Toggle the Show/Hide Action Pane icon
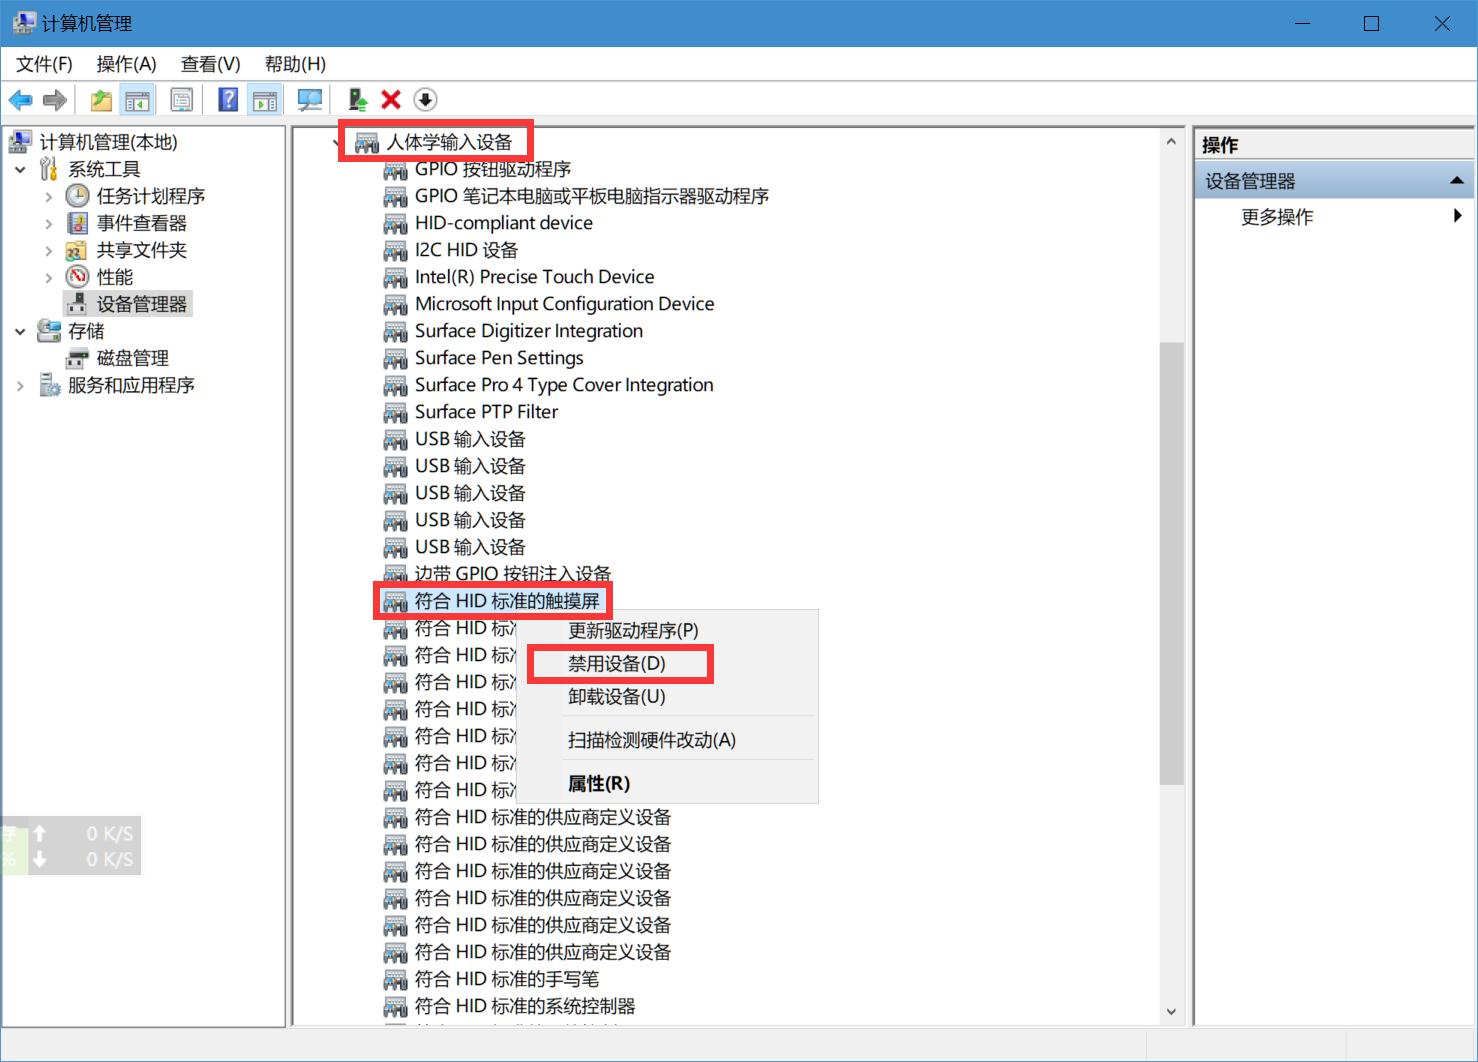 pyautogui.click(x=265, y=100)
